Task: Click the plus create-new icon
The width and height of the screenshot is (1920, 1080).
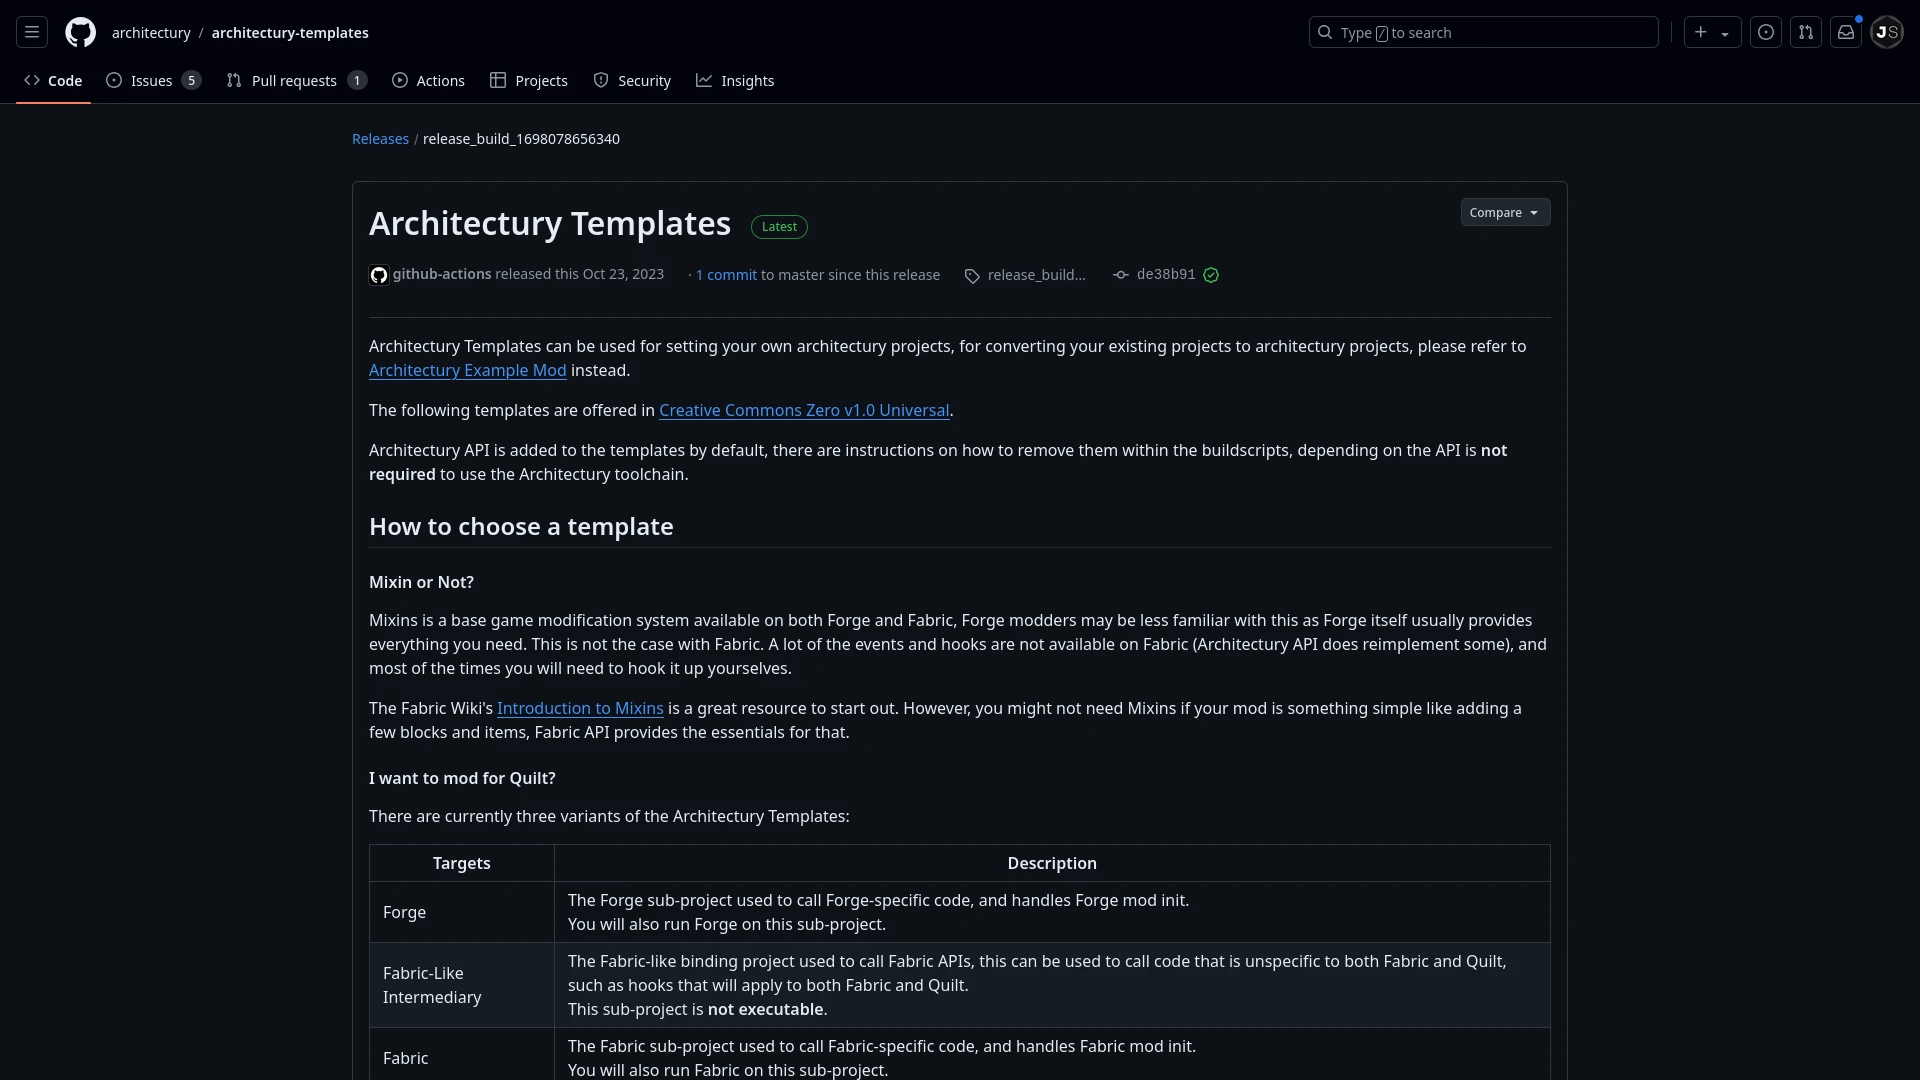Action: coord(1701,32)
